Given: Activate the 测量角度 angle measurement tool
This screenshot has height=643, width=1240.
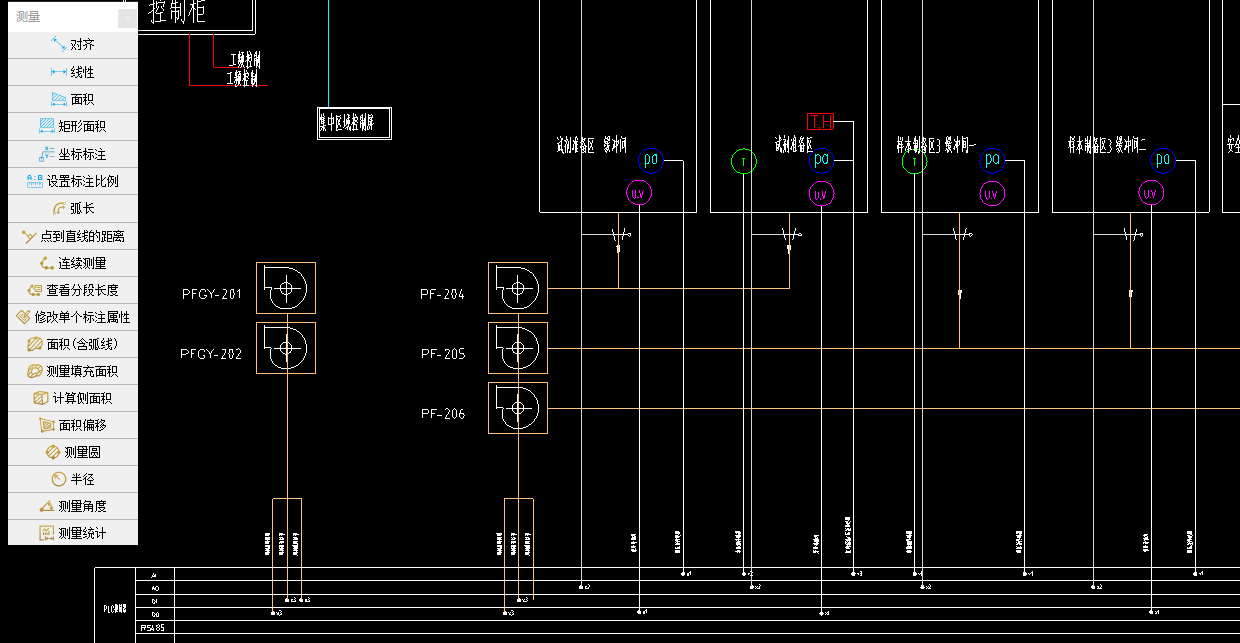Looking at the screenshot, I should pos(72,506).
